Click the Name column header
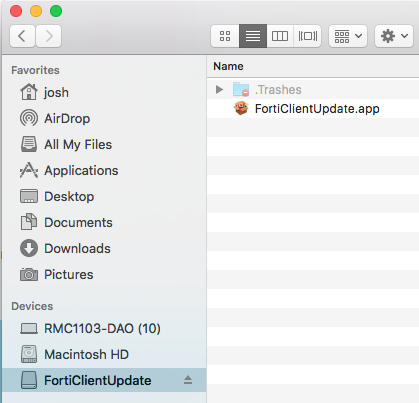Image resolution: width=419 pixels, height=403 pixels. [228, 66]
